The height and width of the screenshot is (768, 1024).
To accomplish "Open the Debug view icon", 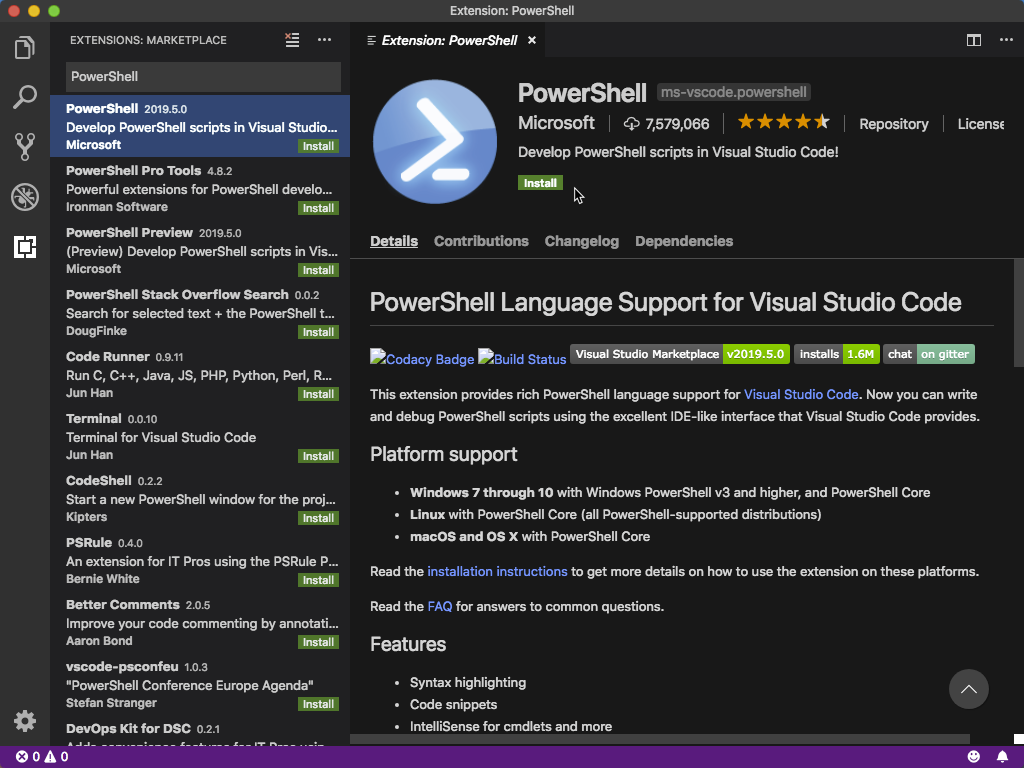I will (x=25, y=197).
